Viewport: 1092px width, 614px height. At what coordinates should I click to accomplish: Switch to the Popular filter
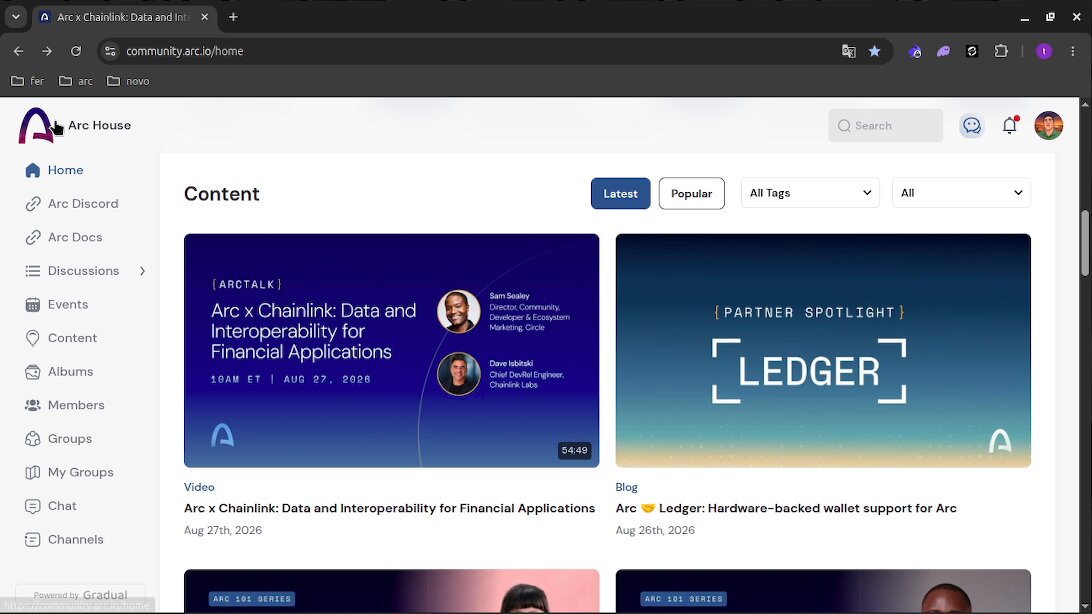point(692,194)
